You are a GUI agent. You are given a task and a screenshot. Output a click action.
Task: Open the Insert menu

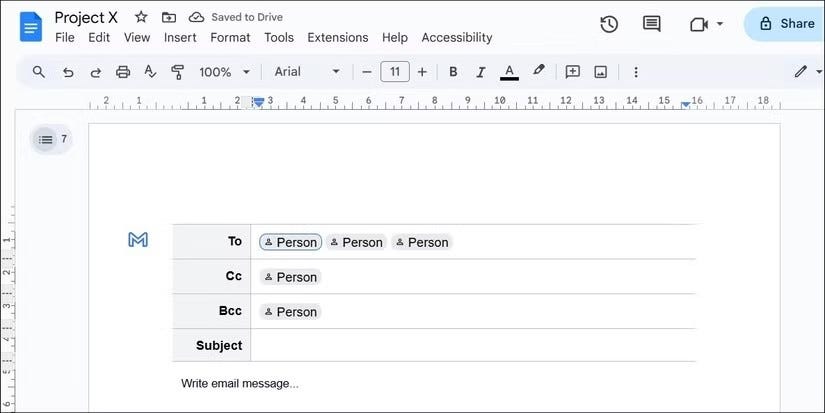180,37
